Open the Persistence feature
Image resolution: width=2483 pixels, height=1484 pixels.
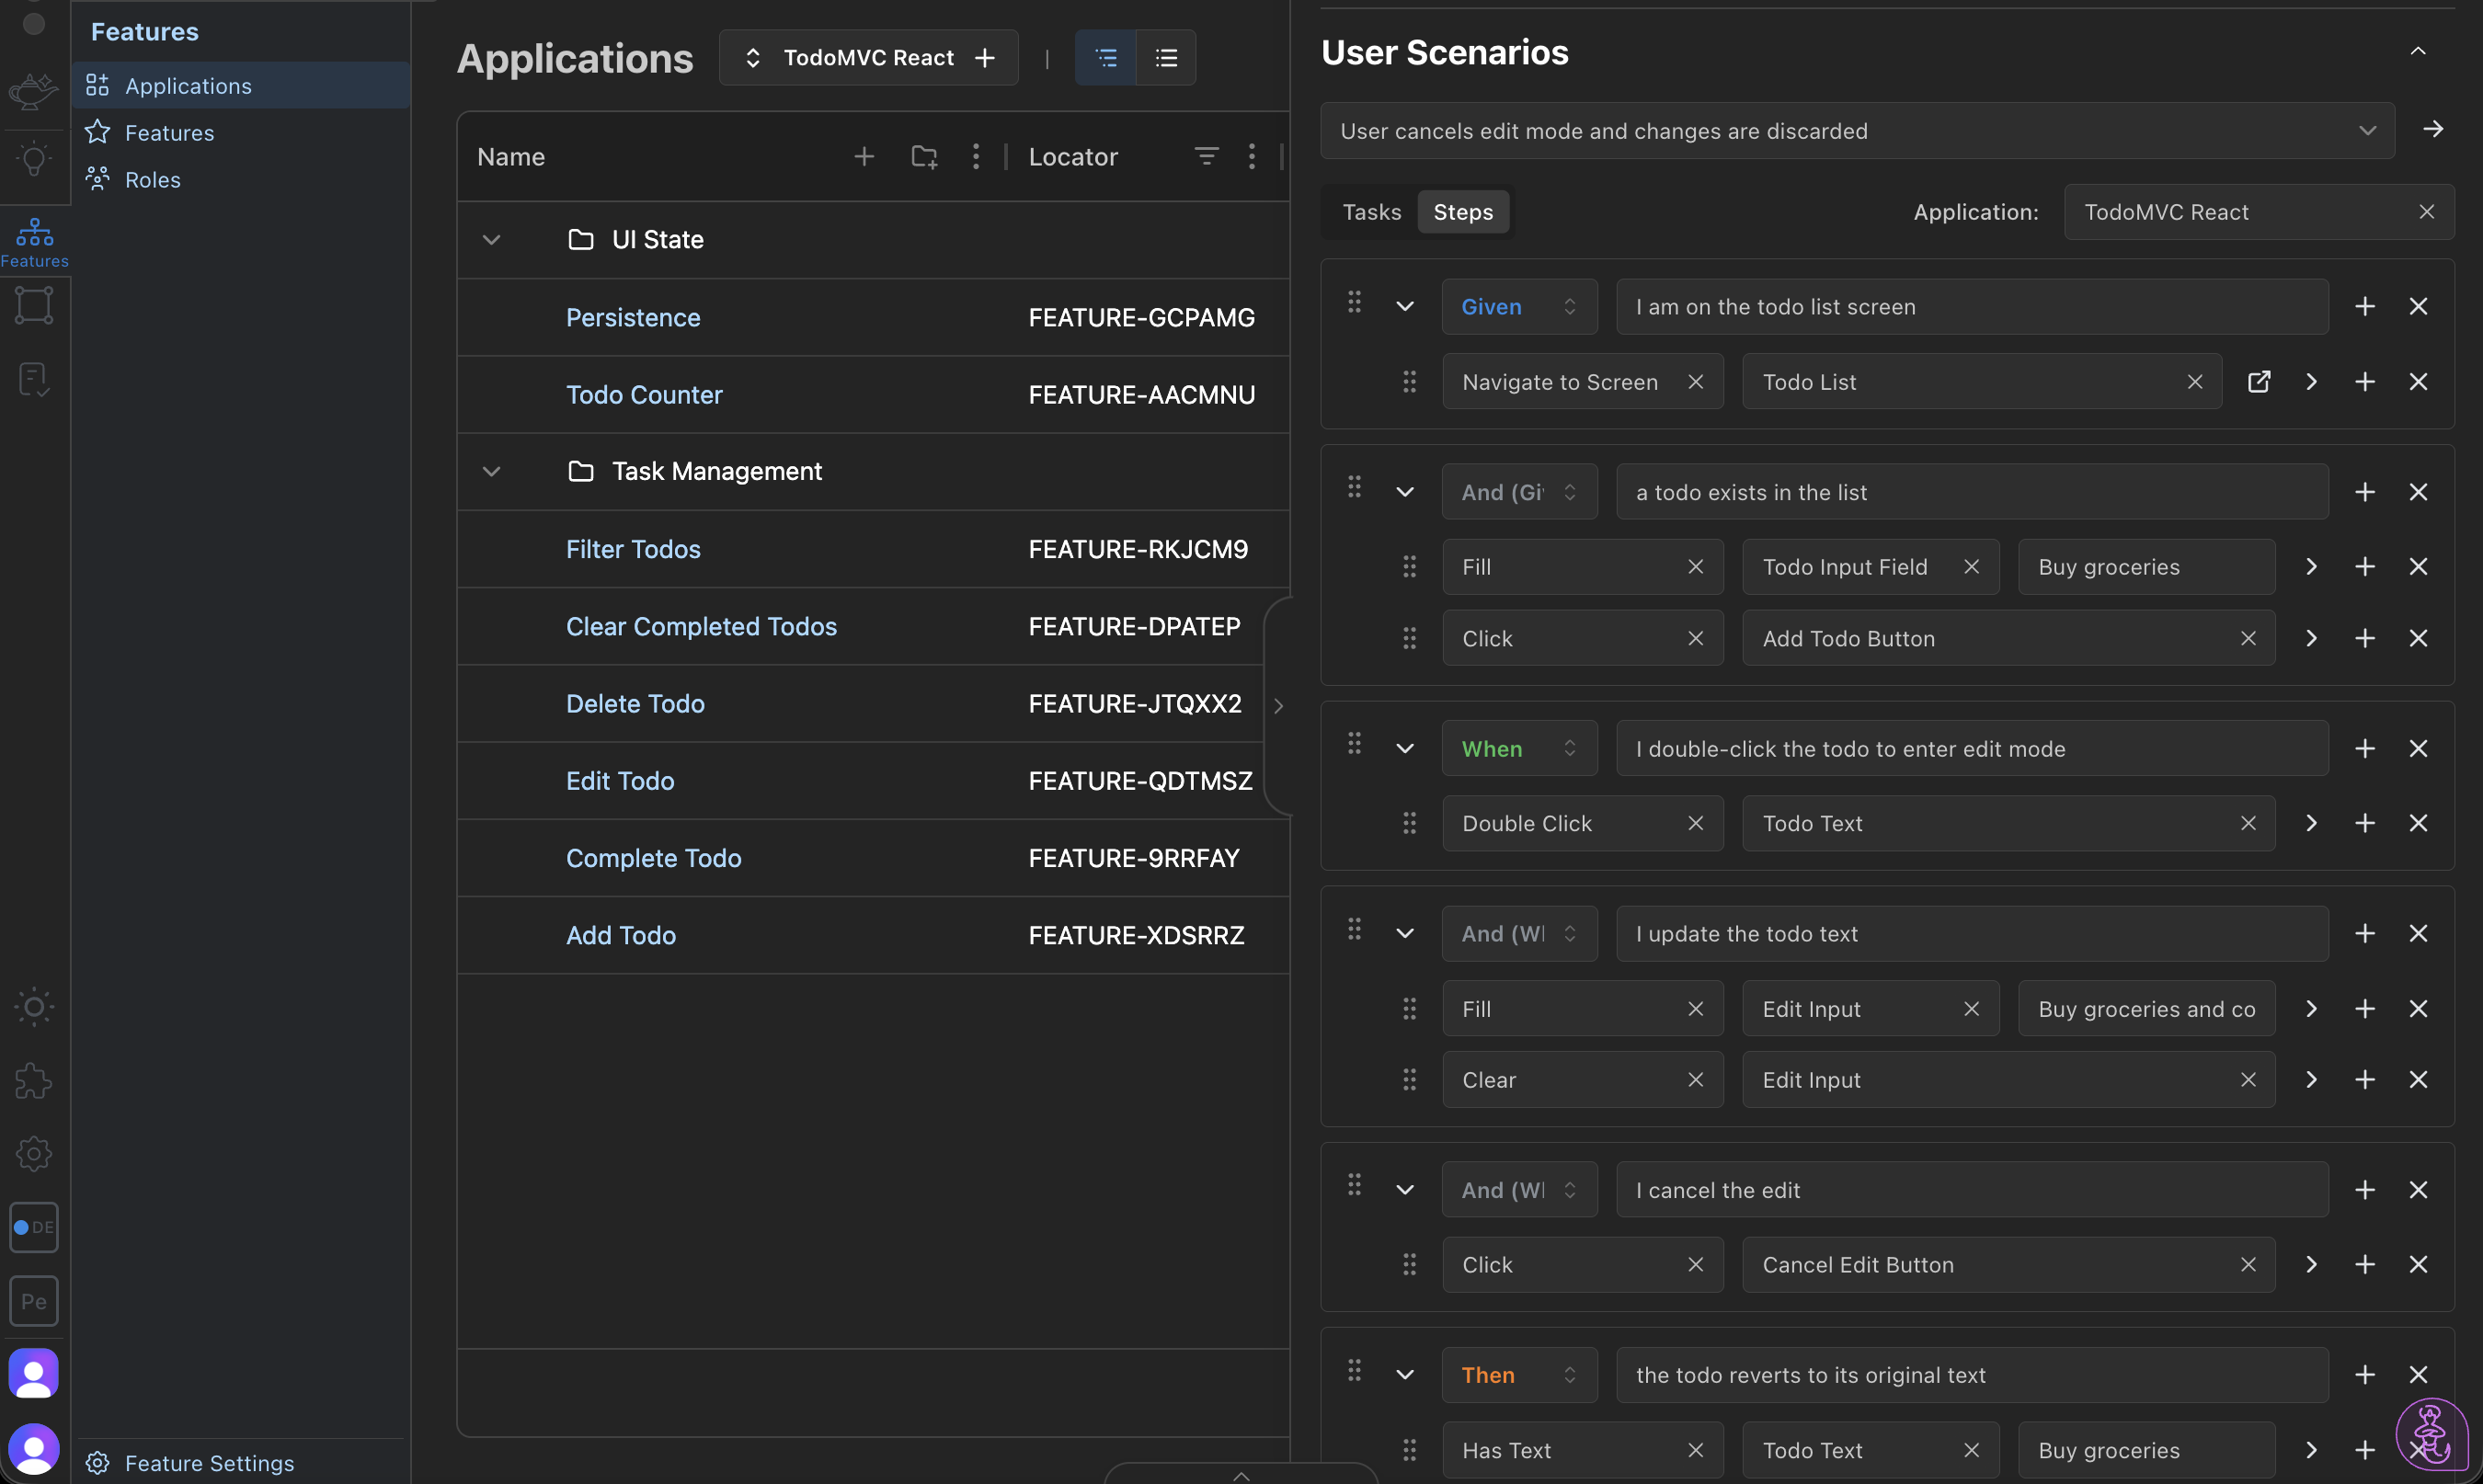point(633,317)
